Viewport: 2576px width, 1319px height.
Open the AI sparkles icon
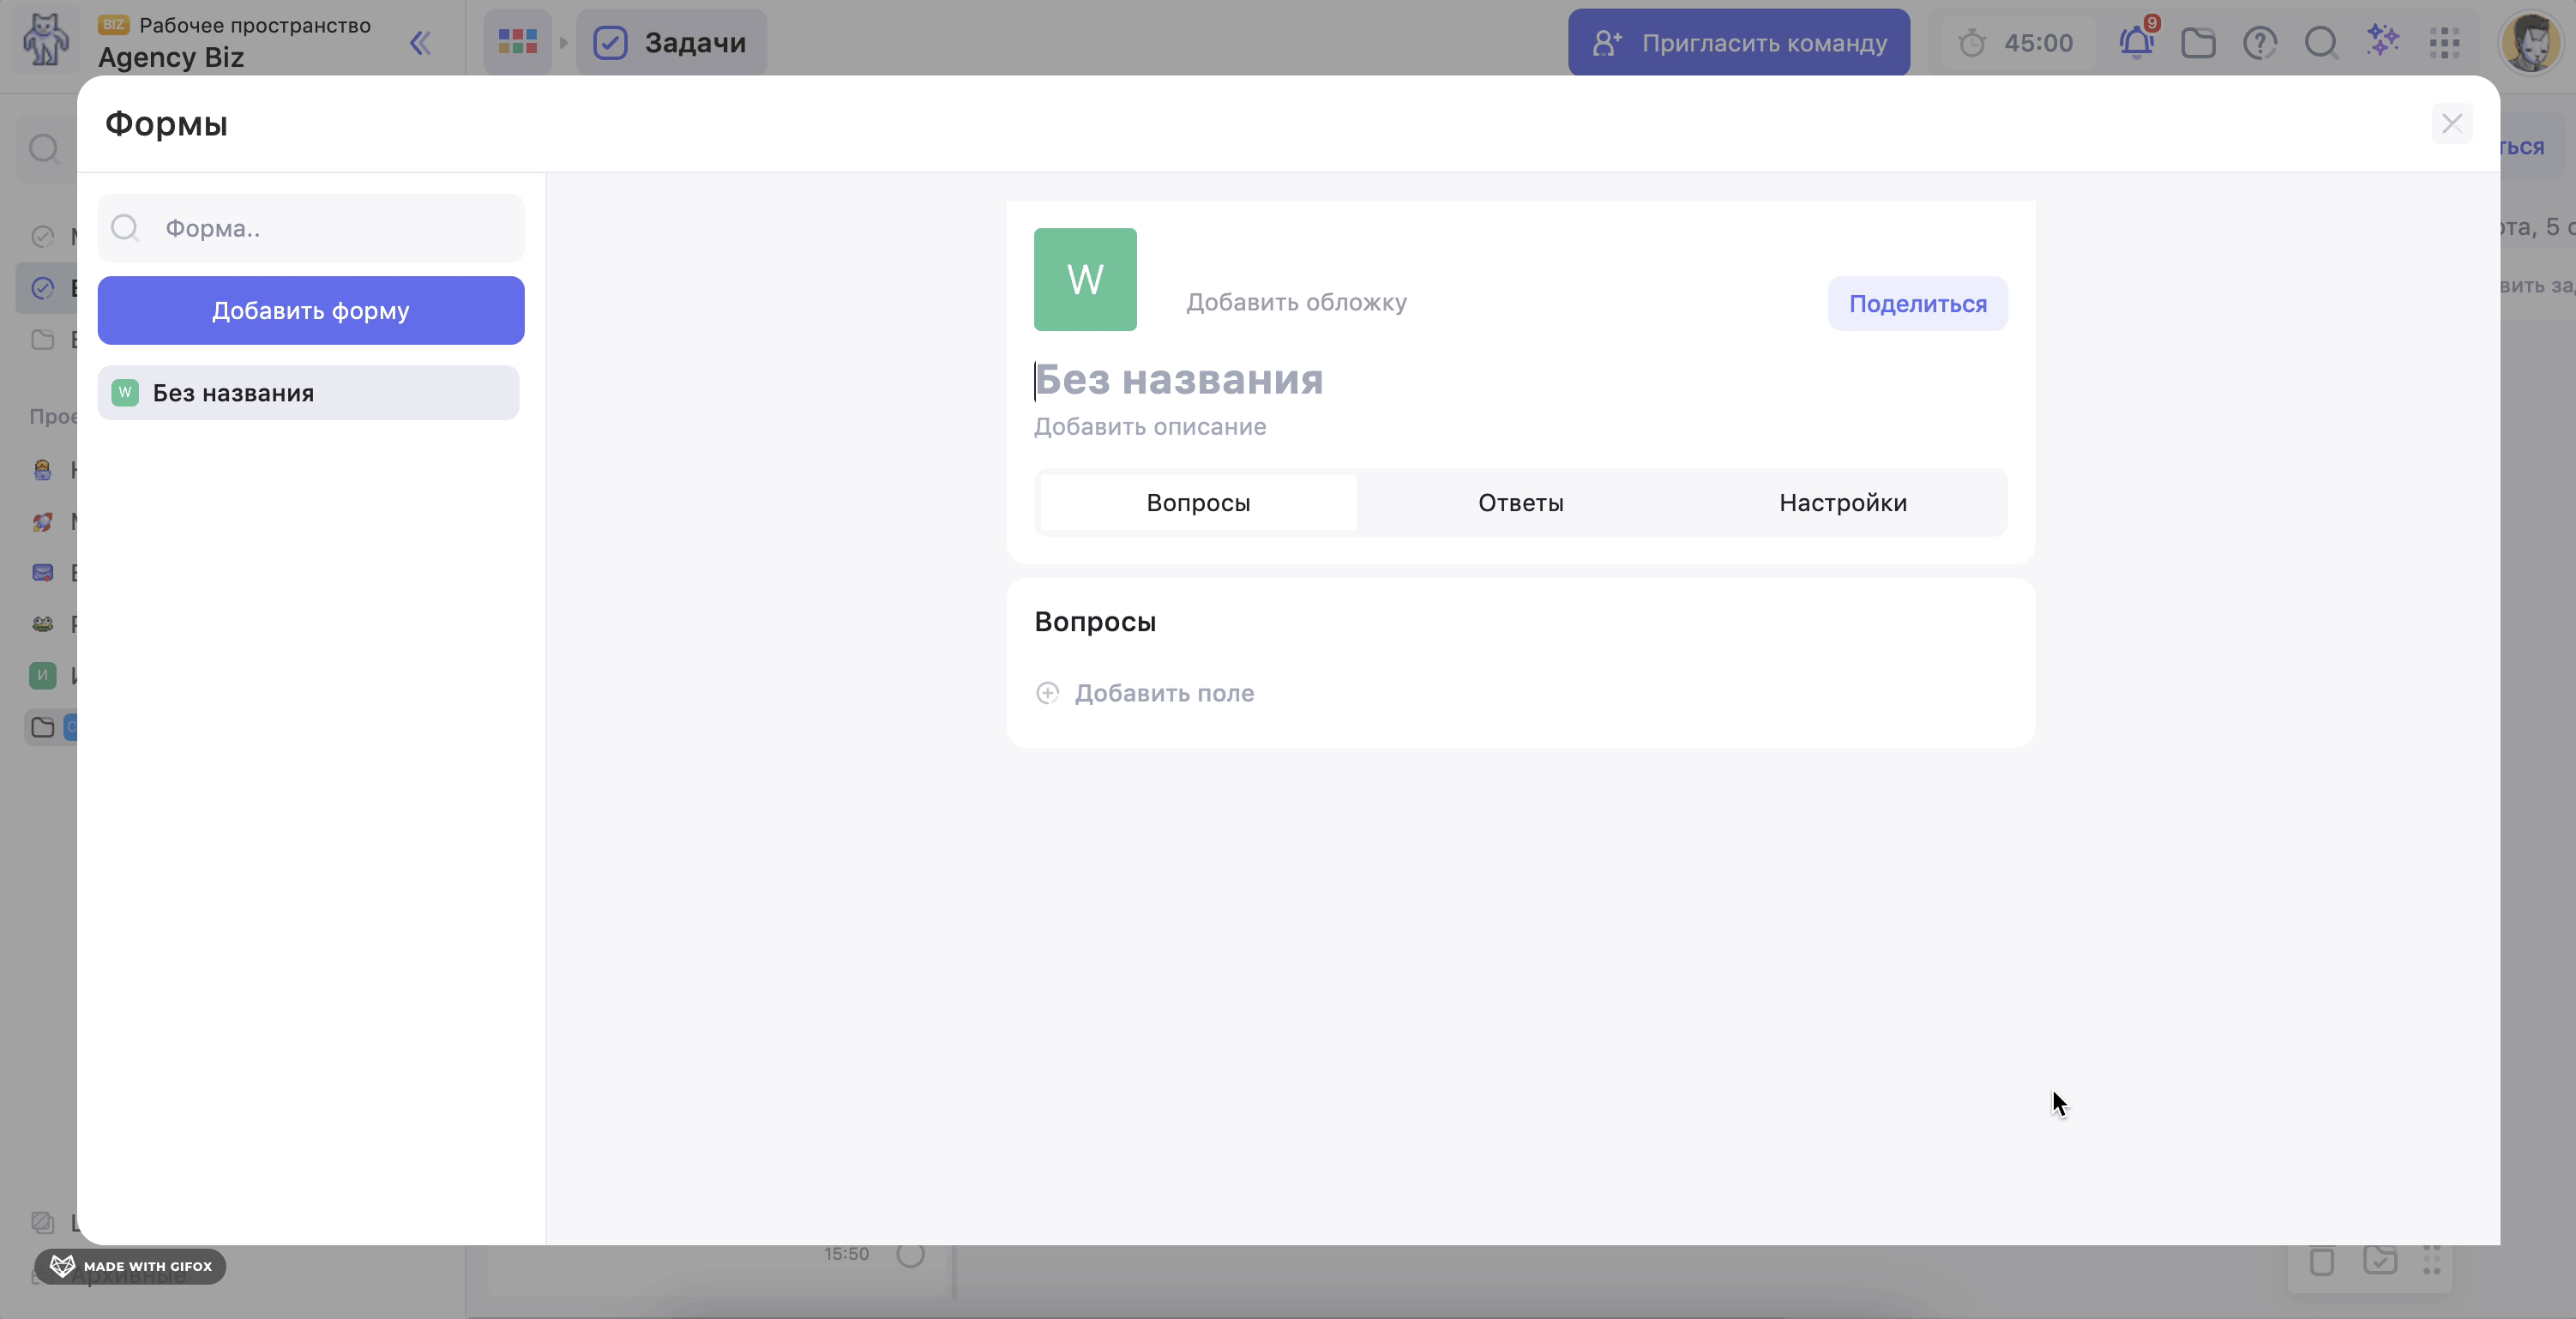click(2383, 41)
